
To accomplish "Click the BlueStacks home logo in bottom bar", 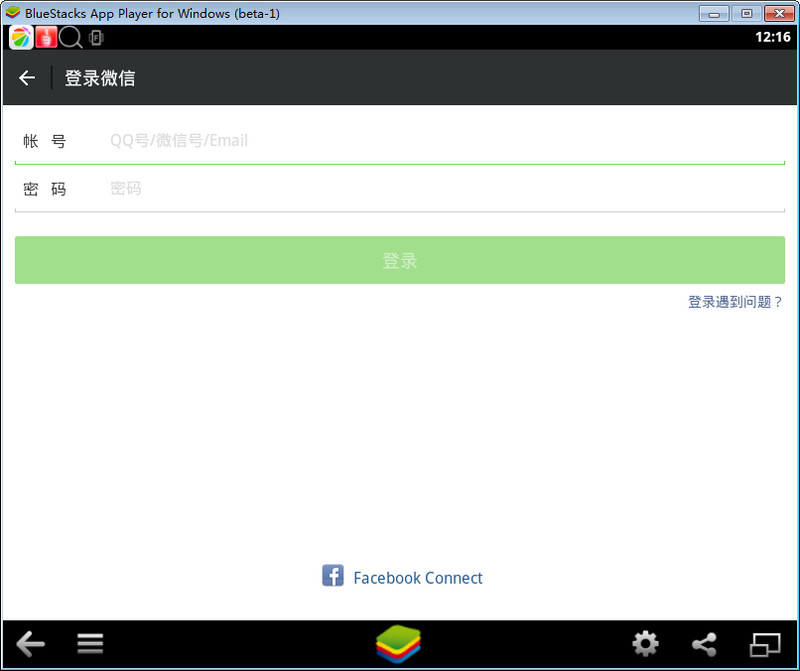I will tap(398, 644).
